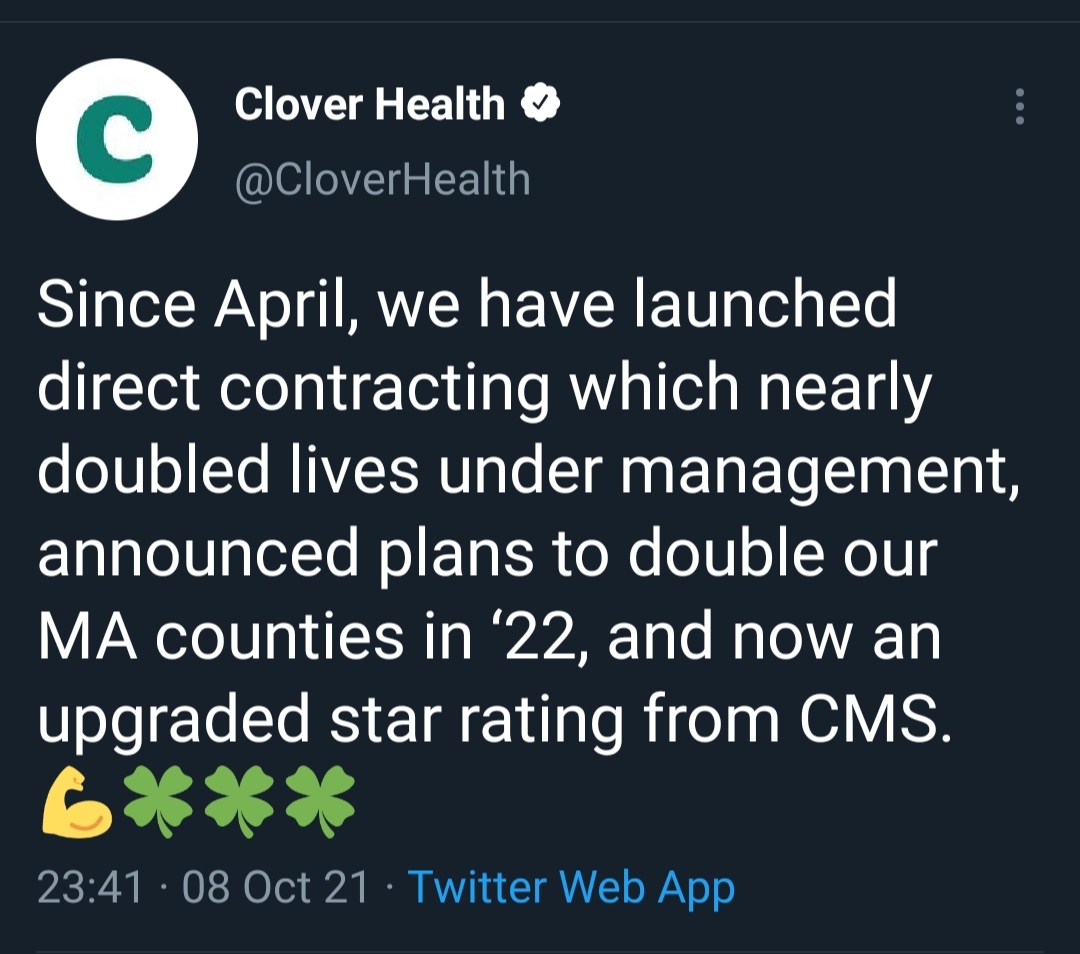The width and height of the screenshot is (1080, 954).
Task: Click the 08 Oct 21 date
Action: (x=276, y=888)
